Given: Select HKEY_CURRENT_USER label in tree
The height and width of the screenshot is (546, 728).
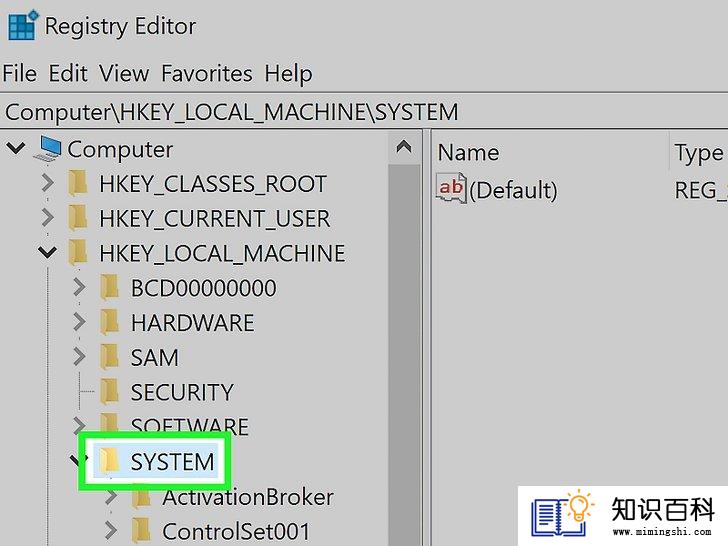Looking at the screenshot, I should coord(214,219).
